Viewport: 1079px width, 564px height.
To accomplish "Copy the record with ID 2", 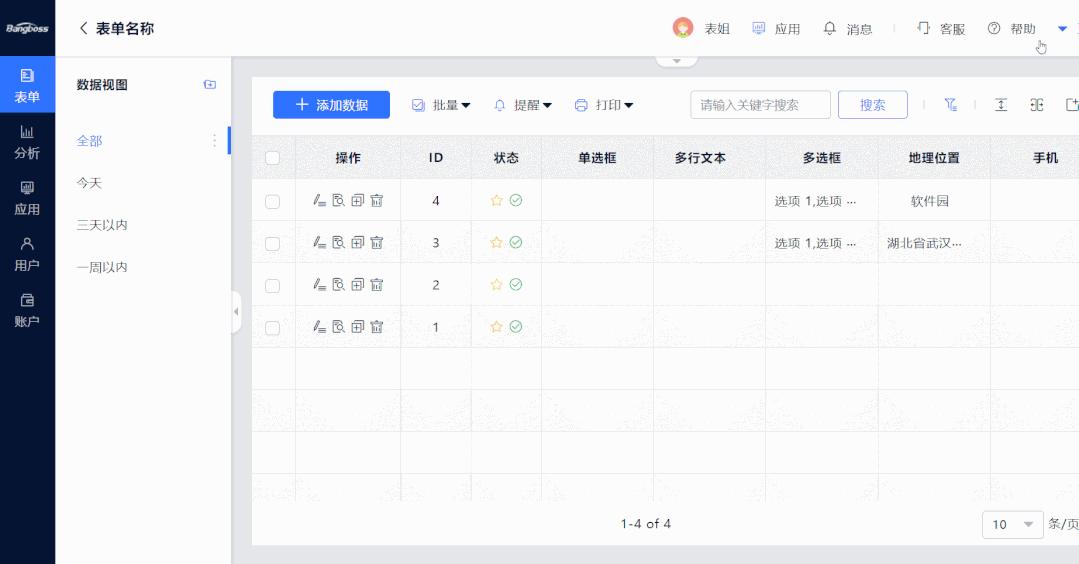I will tap(357, 285).
